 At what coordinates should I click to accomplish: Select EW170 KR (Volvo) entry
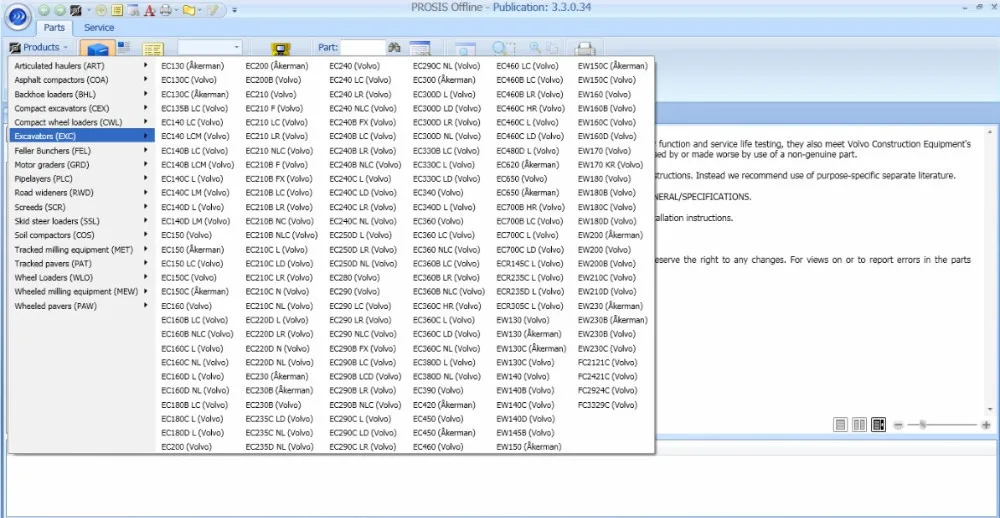pos(610,165)
